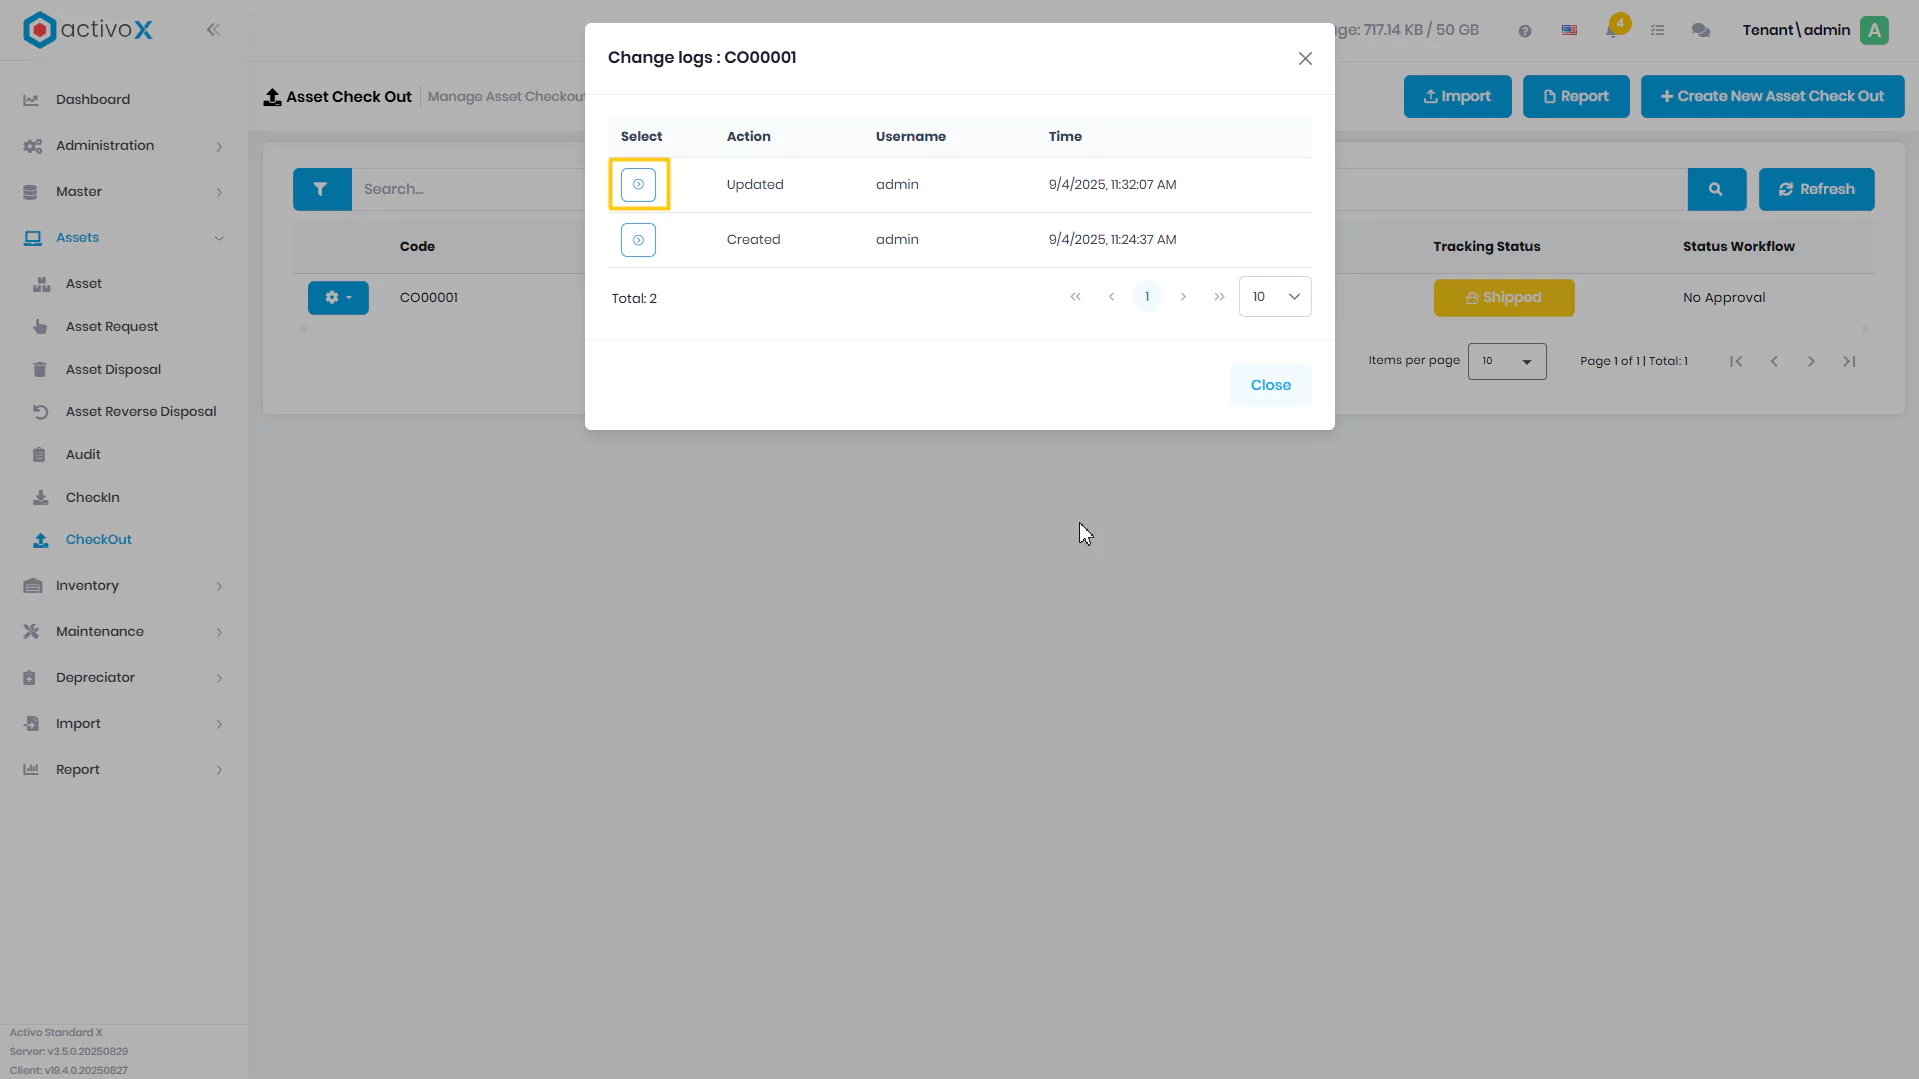Click the CO00001 code cell

(x=429, y=298)
